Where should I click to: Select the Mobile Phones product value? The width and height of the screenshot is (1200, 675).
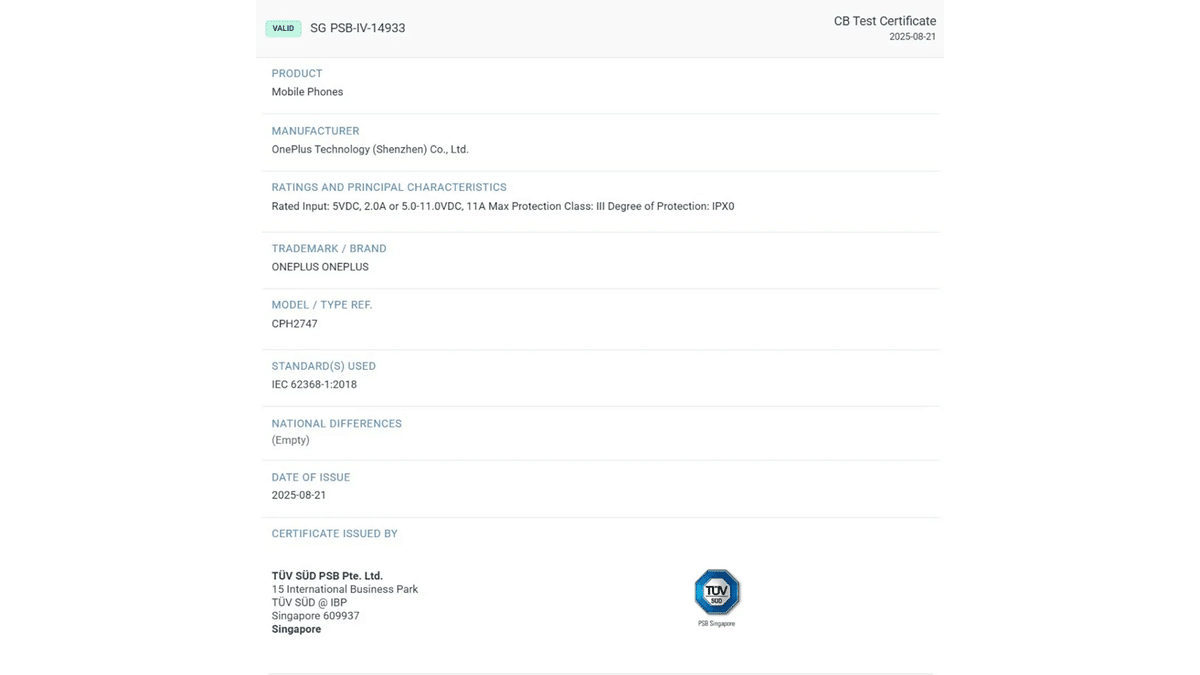click(307, 92)
